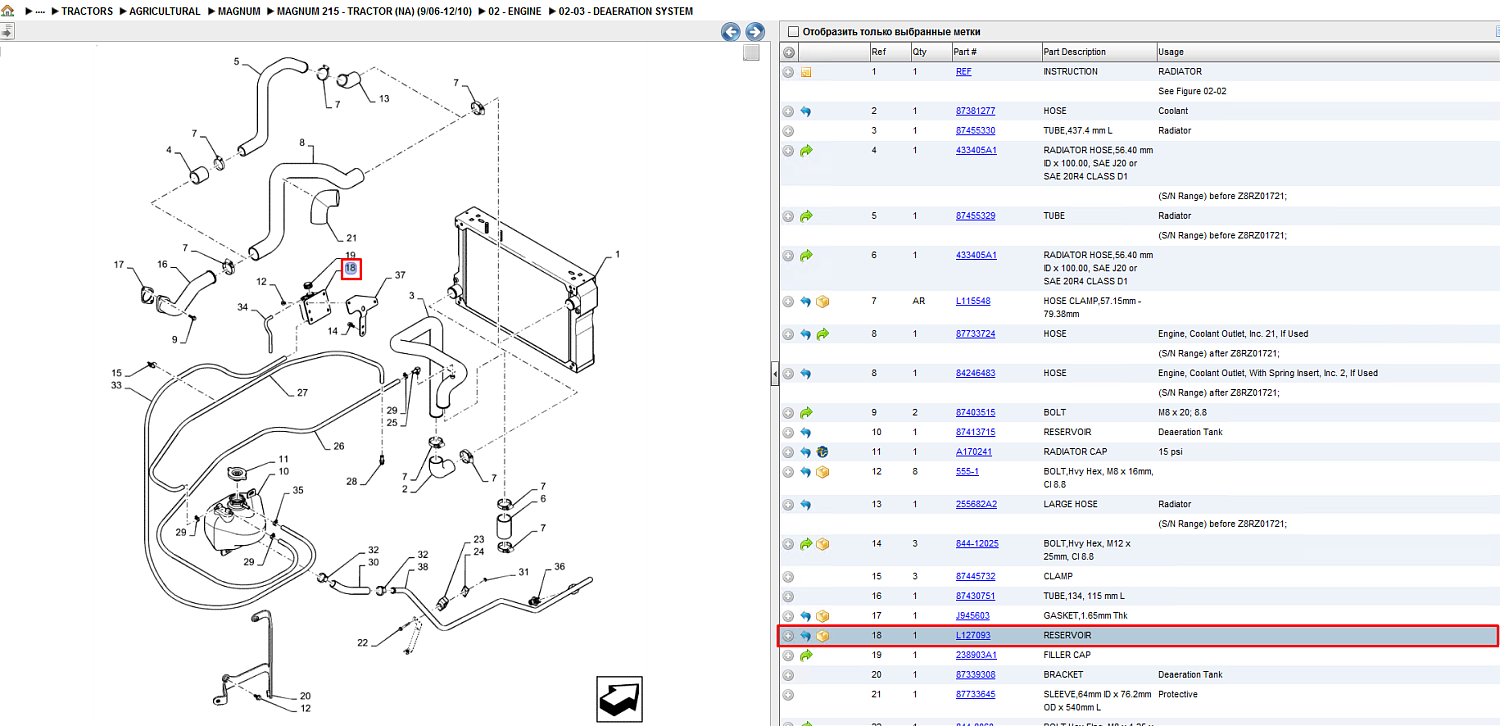Viewport: 1500px width, 726px height.
Task: Expand the RADIATOR CAP row plus icon
Action: tap(789, 452)
